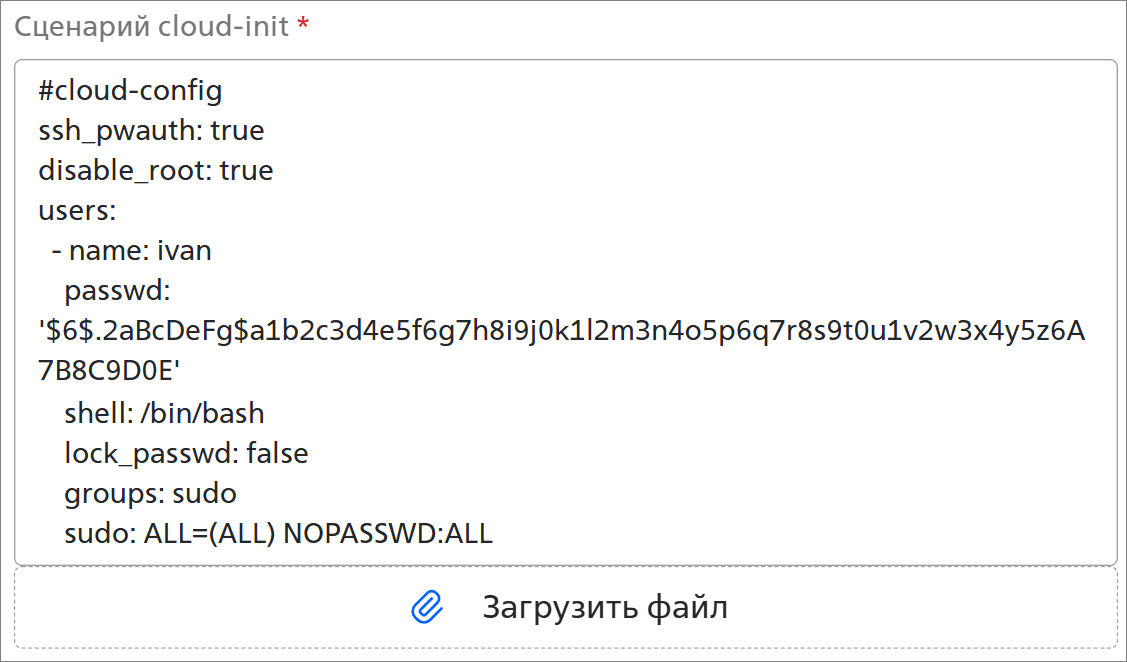Click the username 'ivan' in the script
The image size is (1127, 662).
pyautogui.click(x=185, y=251)
